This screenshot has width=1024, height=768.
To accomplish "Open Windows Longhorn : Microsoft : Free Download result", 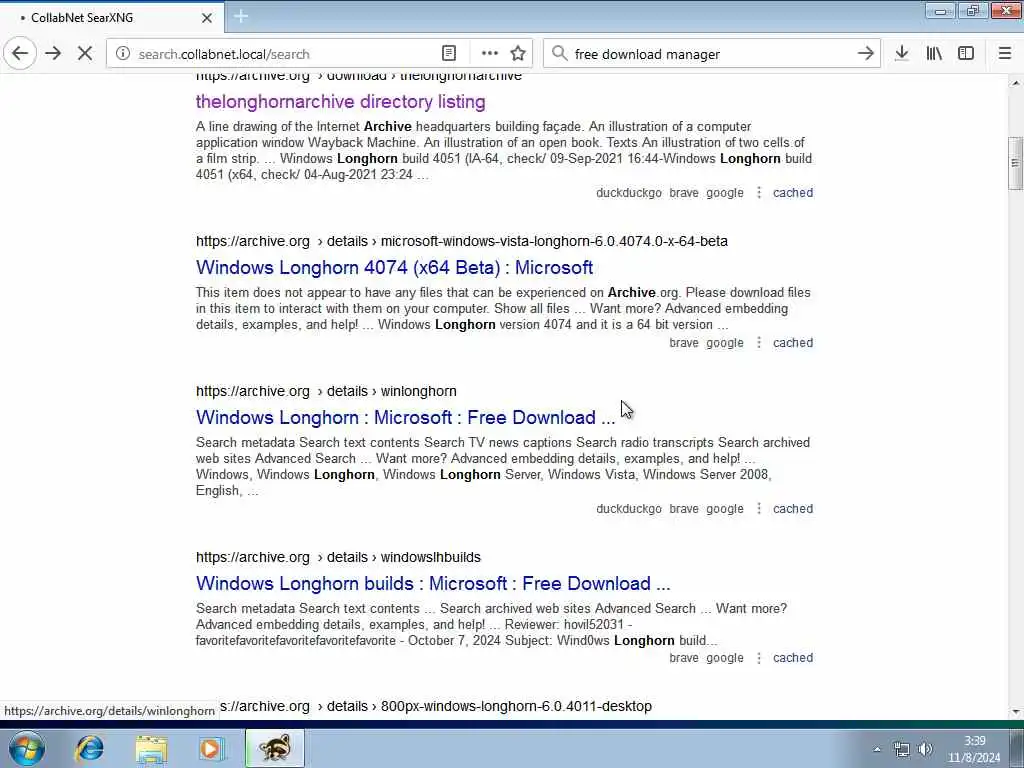I will [x=406, y=418].
